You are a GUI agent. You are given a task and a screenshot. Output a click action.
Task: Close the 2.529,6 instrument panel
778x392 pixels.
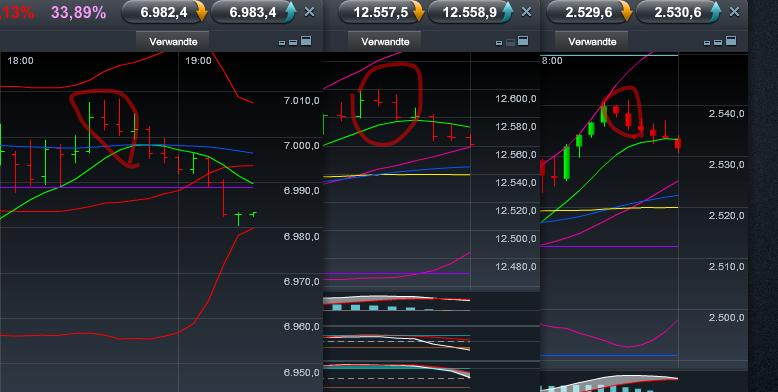pos(734,12)
